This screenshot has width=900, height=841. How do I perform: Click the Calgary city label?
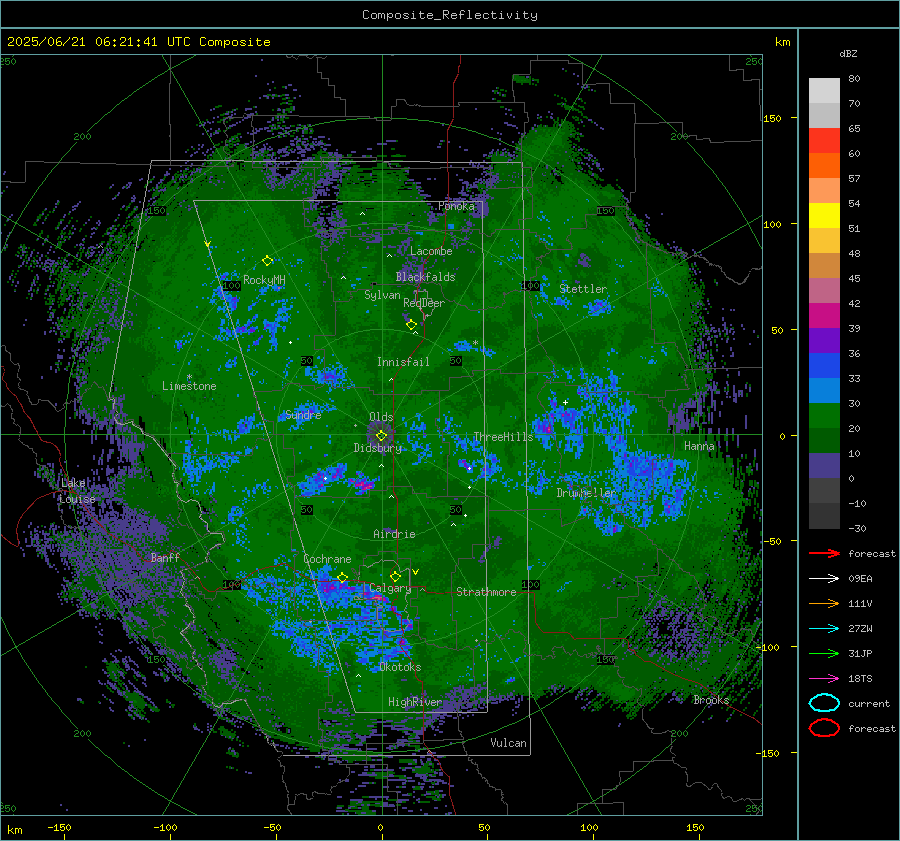click(390, 588)
